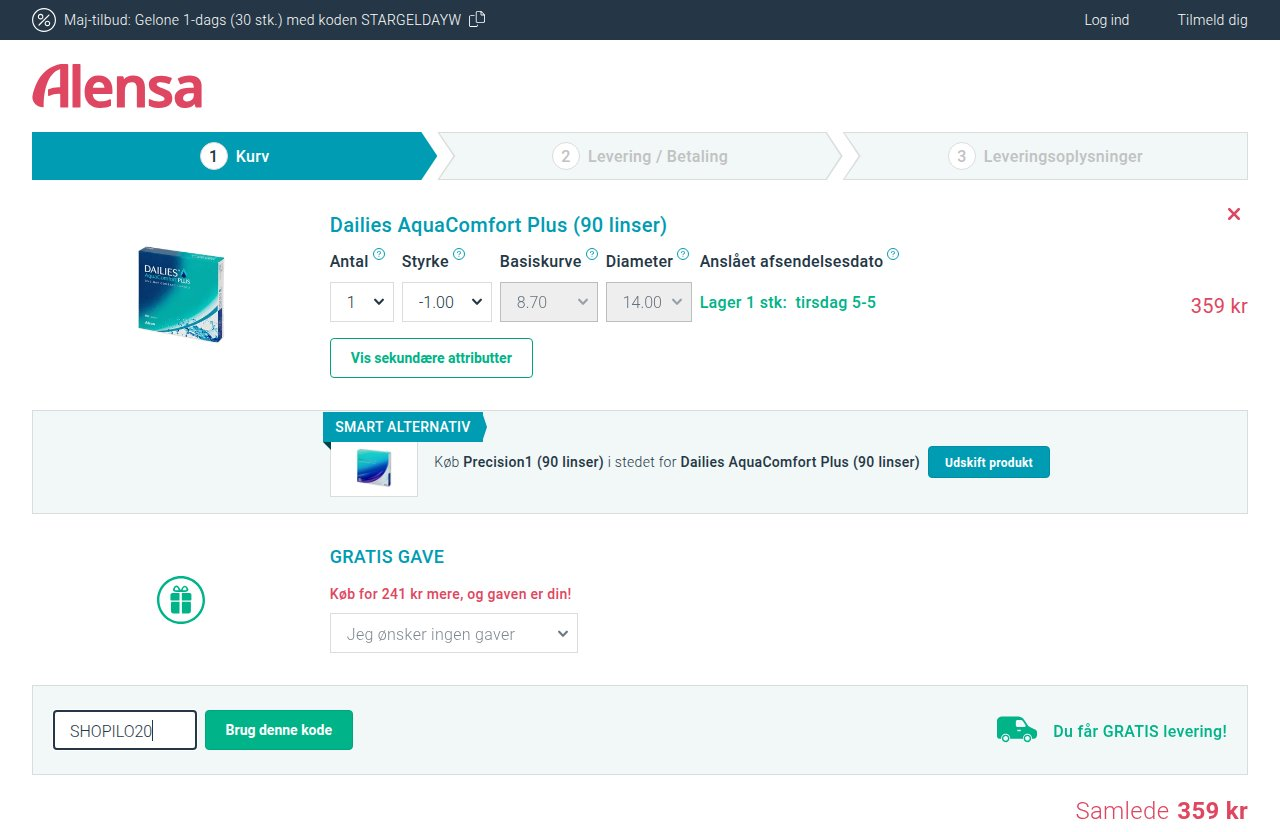Viewport: 1280px width, 832px height.
Task: Click Tilmeld dig link
Action: 1213,20
